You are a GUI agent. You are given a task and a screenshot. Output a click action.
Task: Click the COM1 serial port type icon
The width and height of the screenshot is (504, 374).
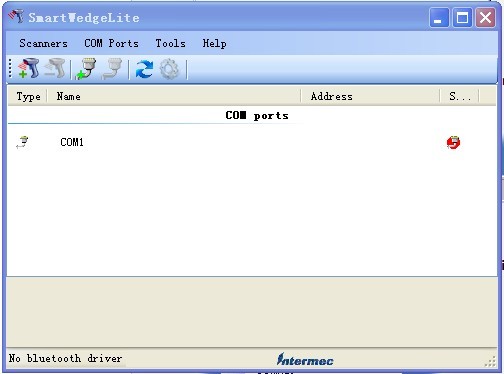pyautogui.click(x=22, y=142)
